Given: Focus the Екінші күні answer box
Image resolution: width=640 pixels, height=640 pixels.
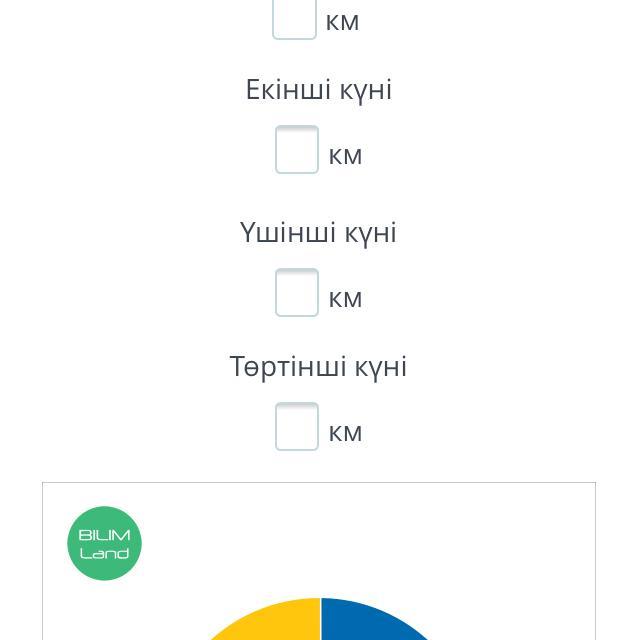Looking at the screenshot, I should (x=297, y=149).
